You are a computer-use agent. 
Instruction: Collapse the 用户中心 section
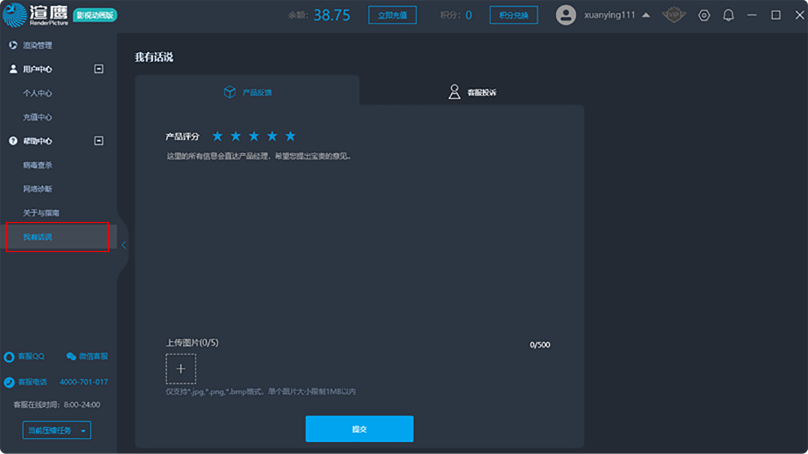point(99,69)
